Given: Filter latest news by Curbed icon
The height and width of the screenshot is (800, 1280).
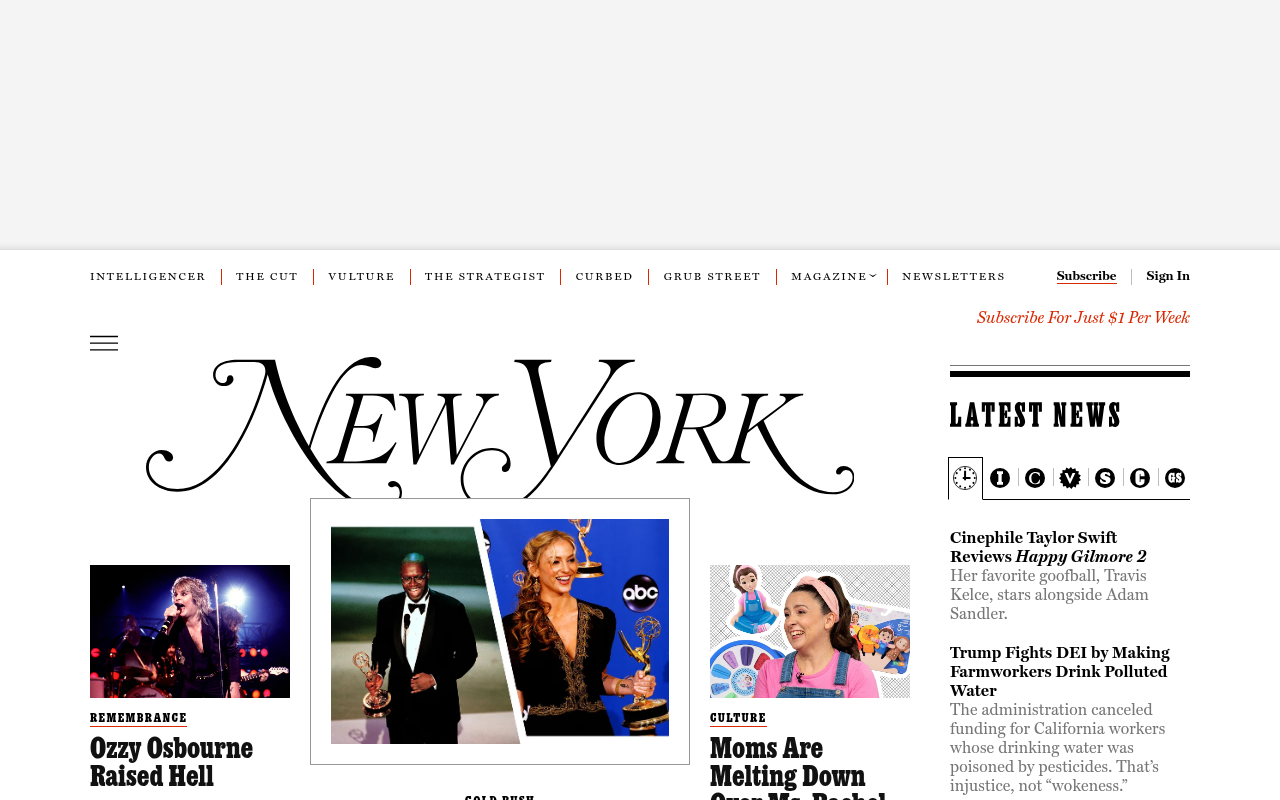Looking at the screenshot, I should (x=1140, y=478).
